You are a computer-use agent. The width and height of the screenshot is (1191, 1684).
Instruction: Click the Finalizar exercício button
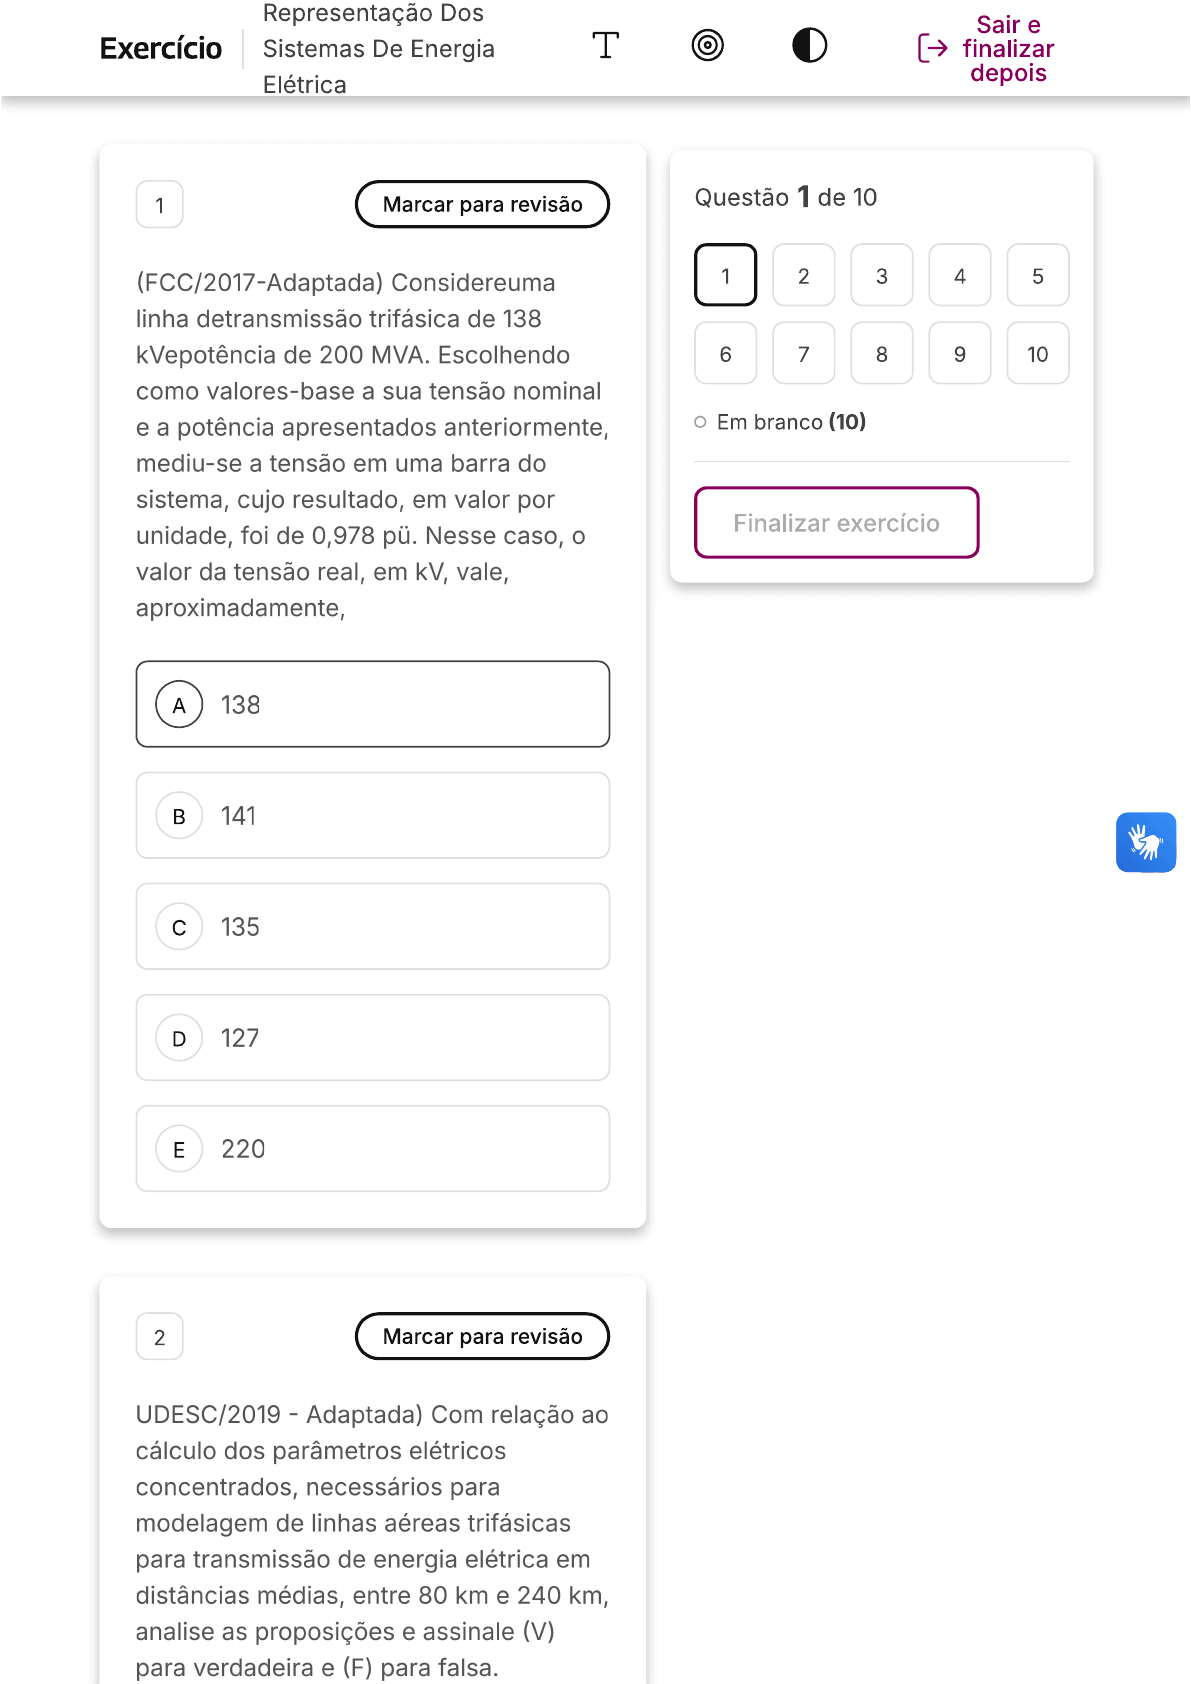pyautogui.click(x=836, y=522)
